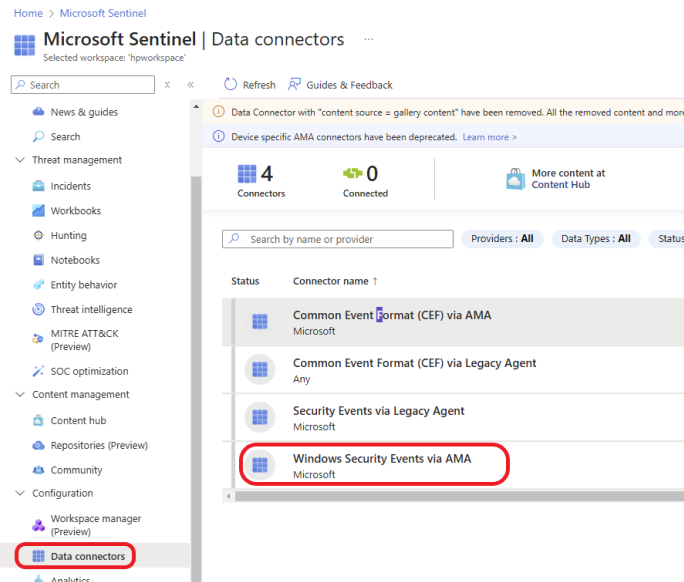684x582 pixels.
Task: Click the Incidents briefcase icon
Action: 38,186
